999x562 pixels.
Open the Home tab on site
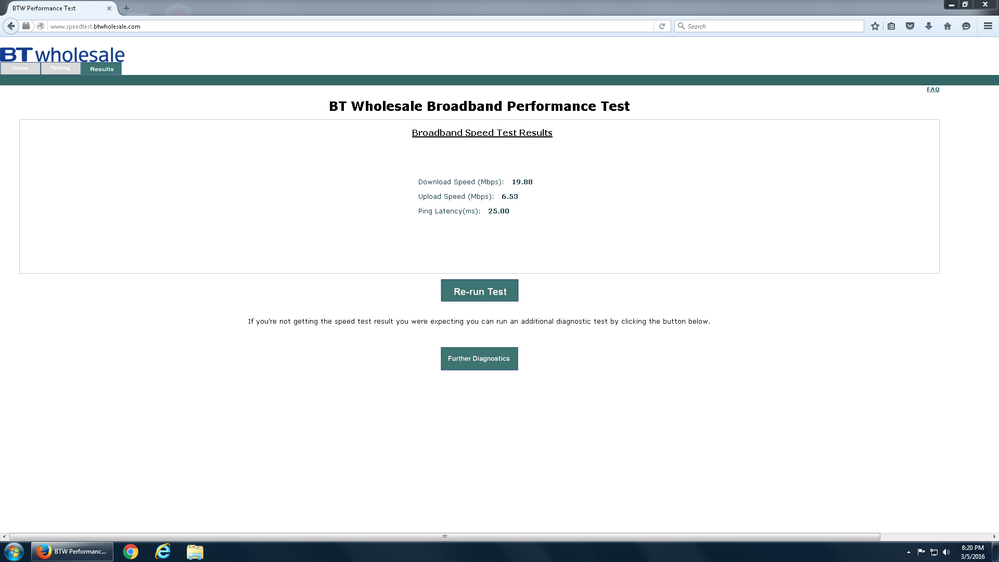[x=20, y=68]
